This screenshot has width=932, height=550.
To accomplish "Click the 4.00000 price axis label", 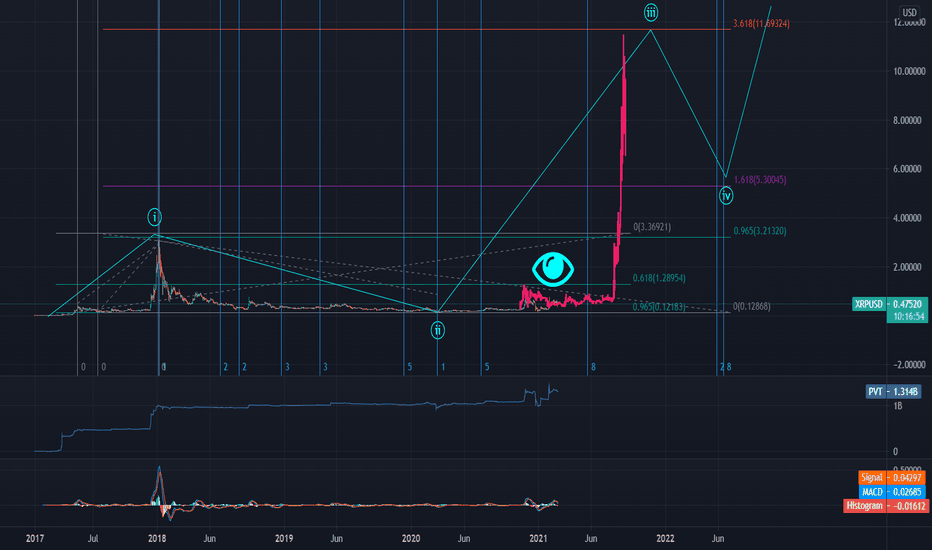I will [x=907, y=218].
